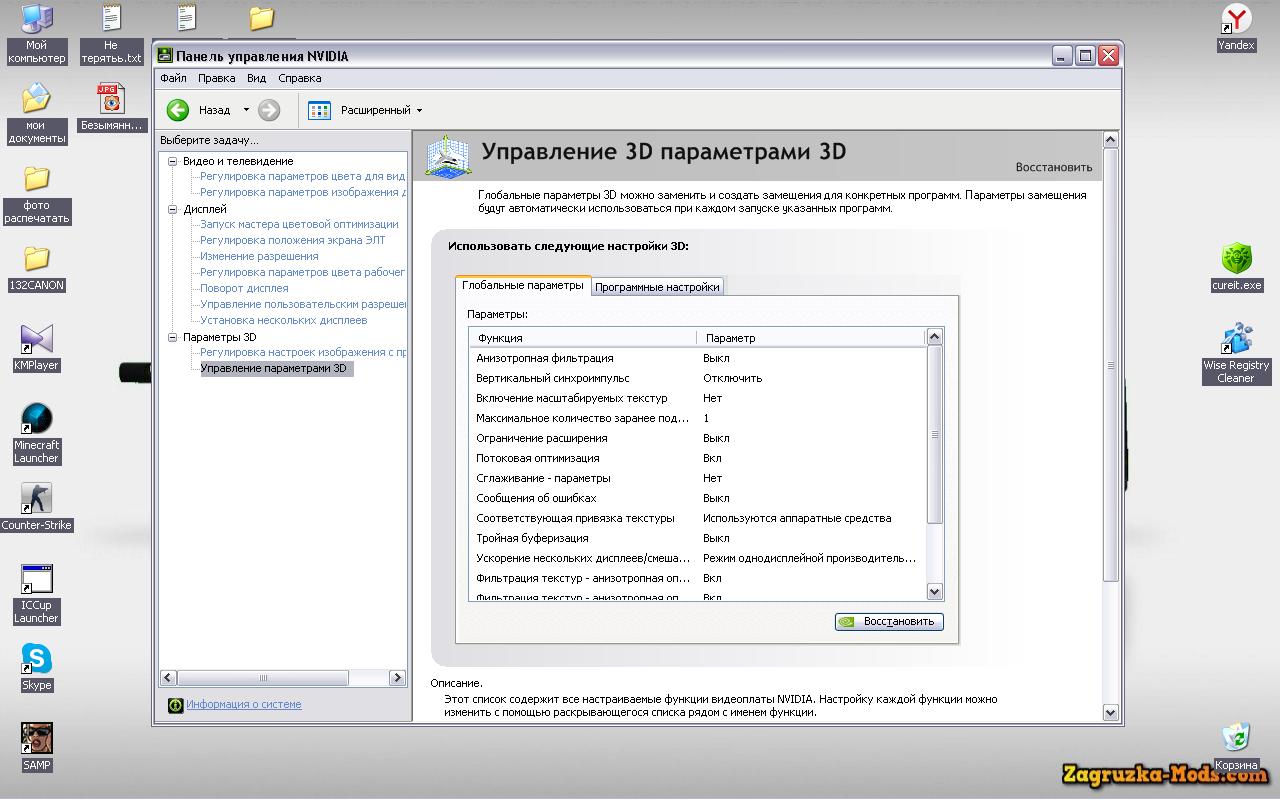Select the Вертикальный синхроимпульс row

tap(697, 378)
